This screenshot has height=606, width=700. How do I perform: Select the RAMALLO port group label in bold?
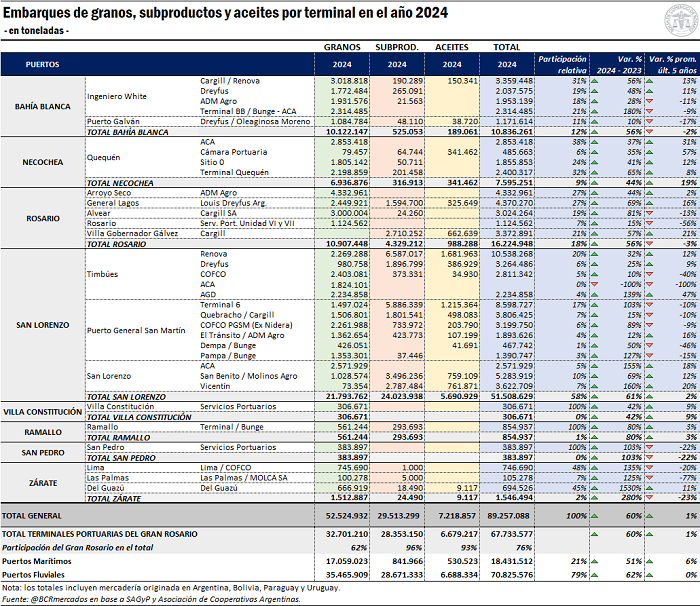(42, 432)
